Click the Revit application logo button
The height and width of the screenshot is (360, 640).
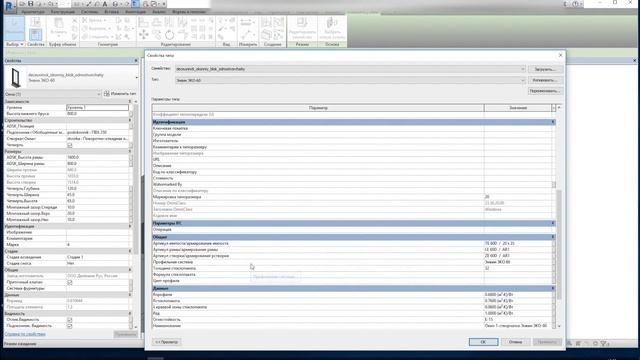click(9, 6)
